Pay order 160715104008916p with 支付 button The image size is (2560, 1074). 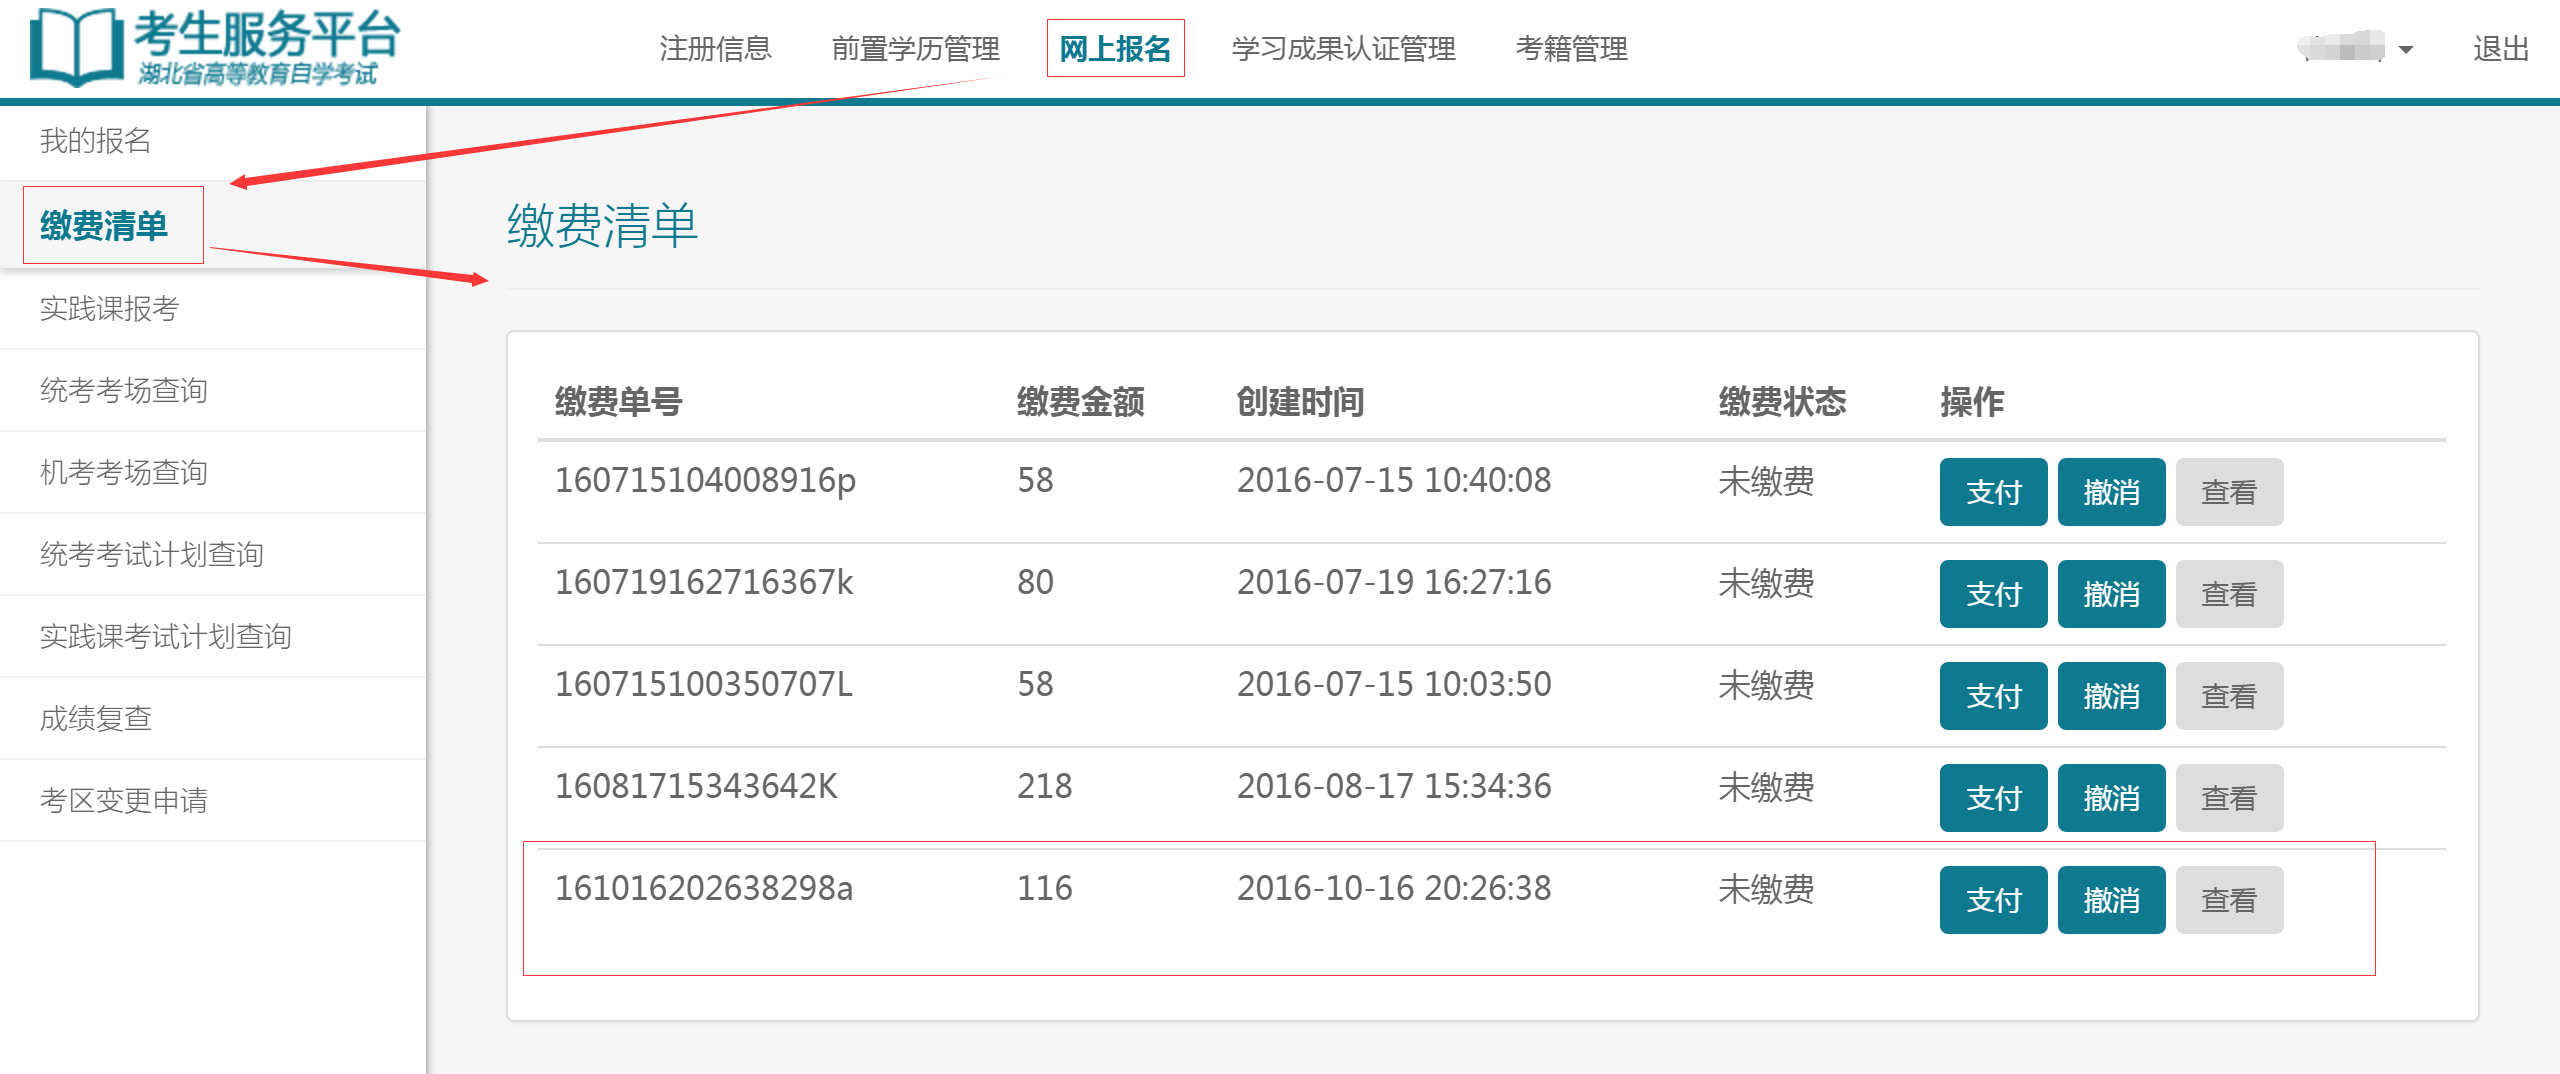point(1992,492)
